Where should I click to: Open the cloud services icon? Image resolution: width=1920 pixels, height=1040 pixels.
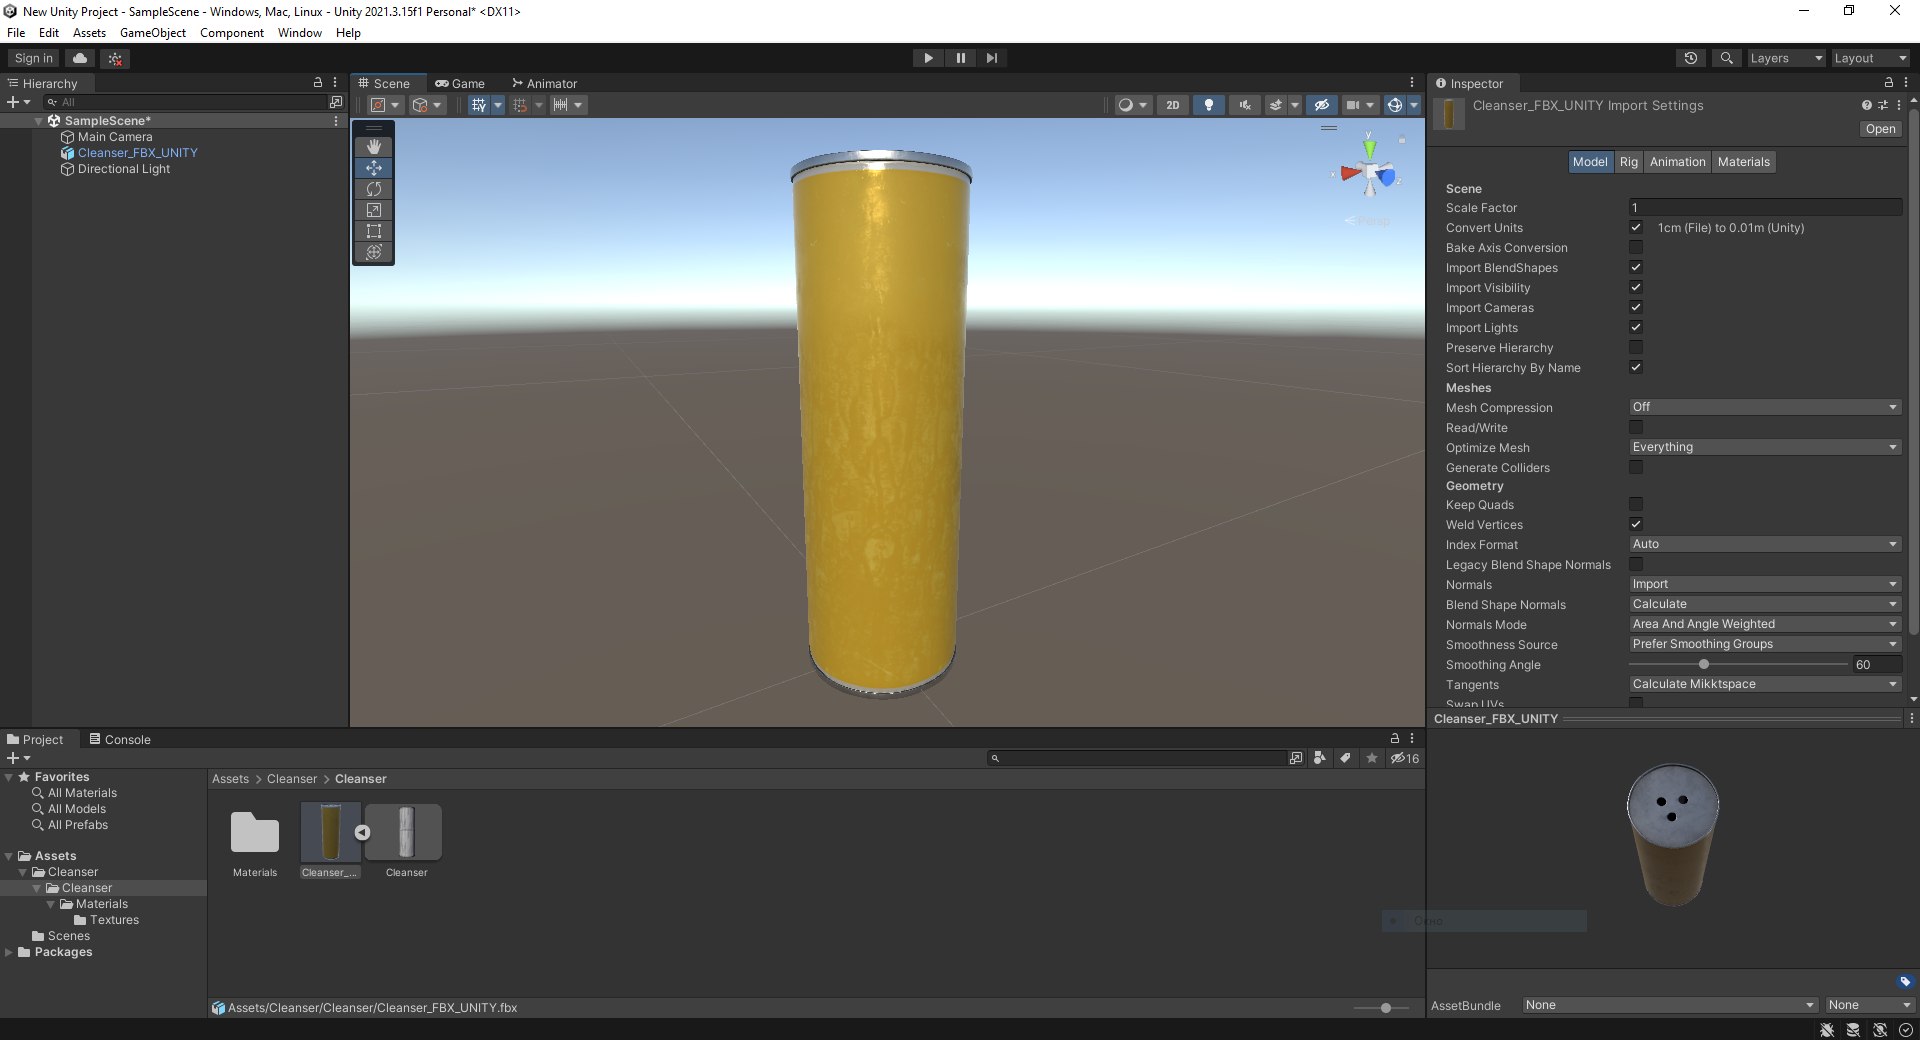click(x=80, y=58)
